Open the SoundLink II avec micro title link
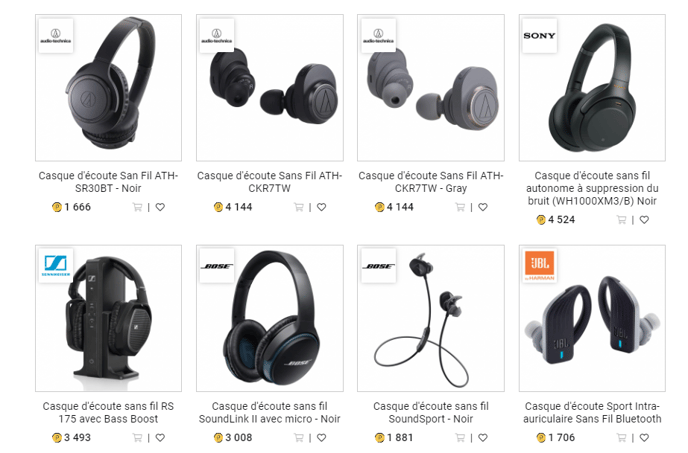 click(x=269, y=413)
